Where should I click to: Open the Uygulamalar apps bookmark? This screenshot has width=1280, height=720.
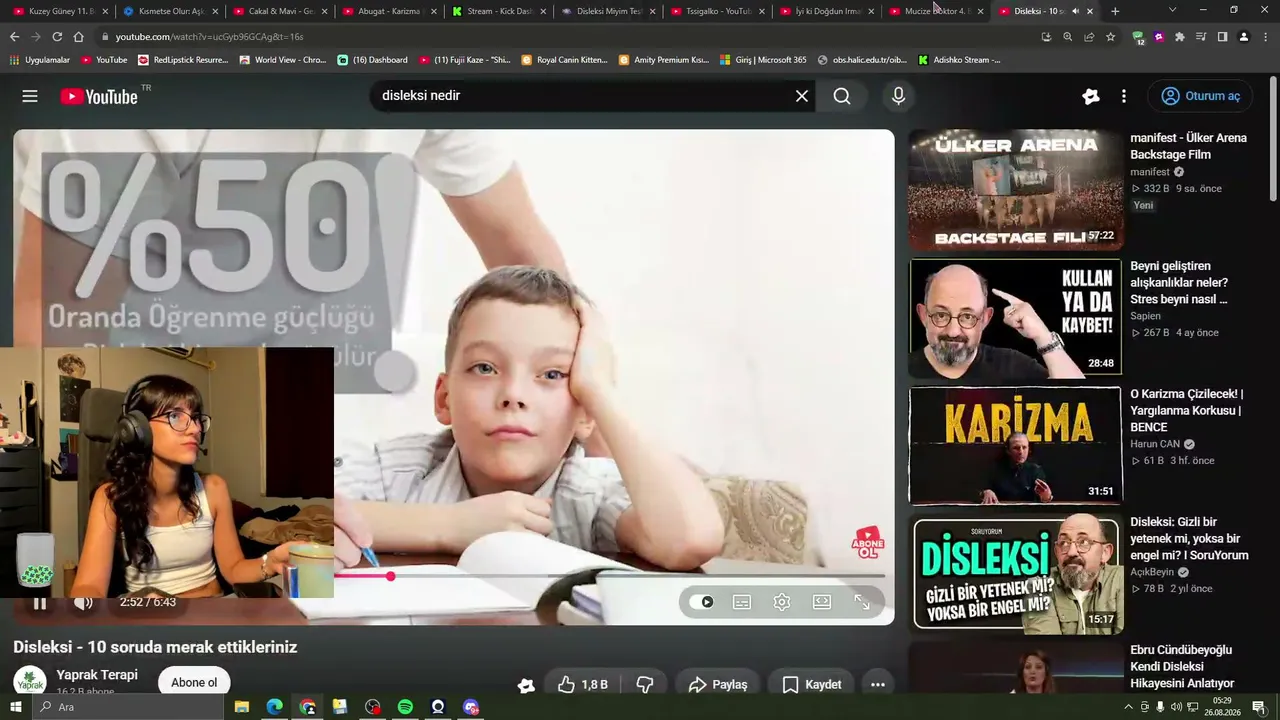[40, 60]
